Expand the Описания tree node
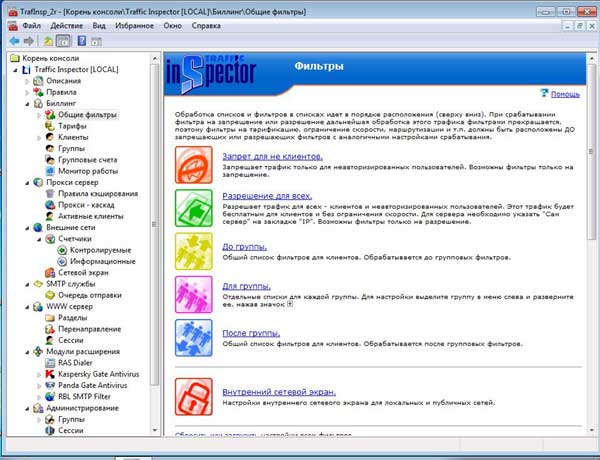The height and width of the screenshot is (460, 600). [x=27, y=81]
